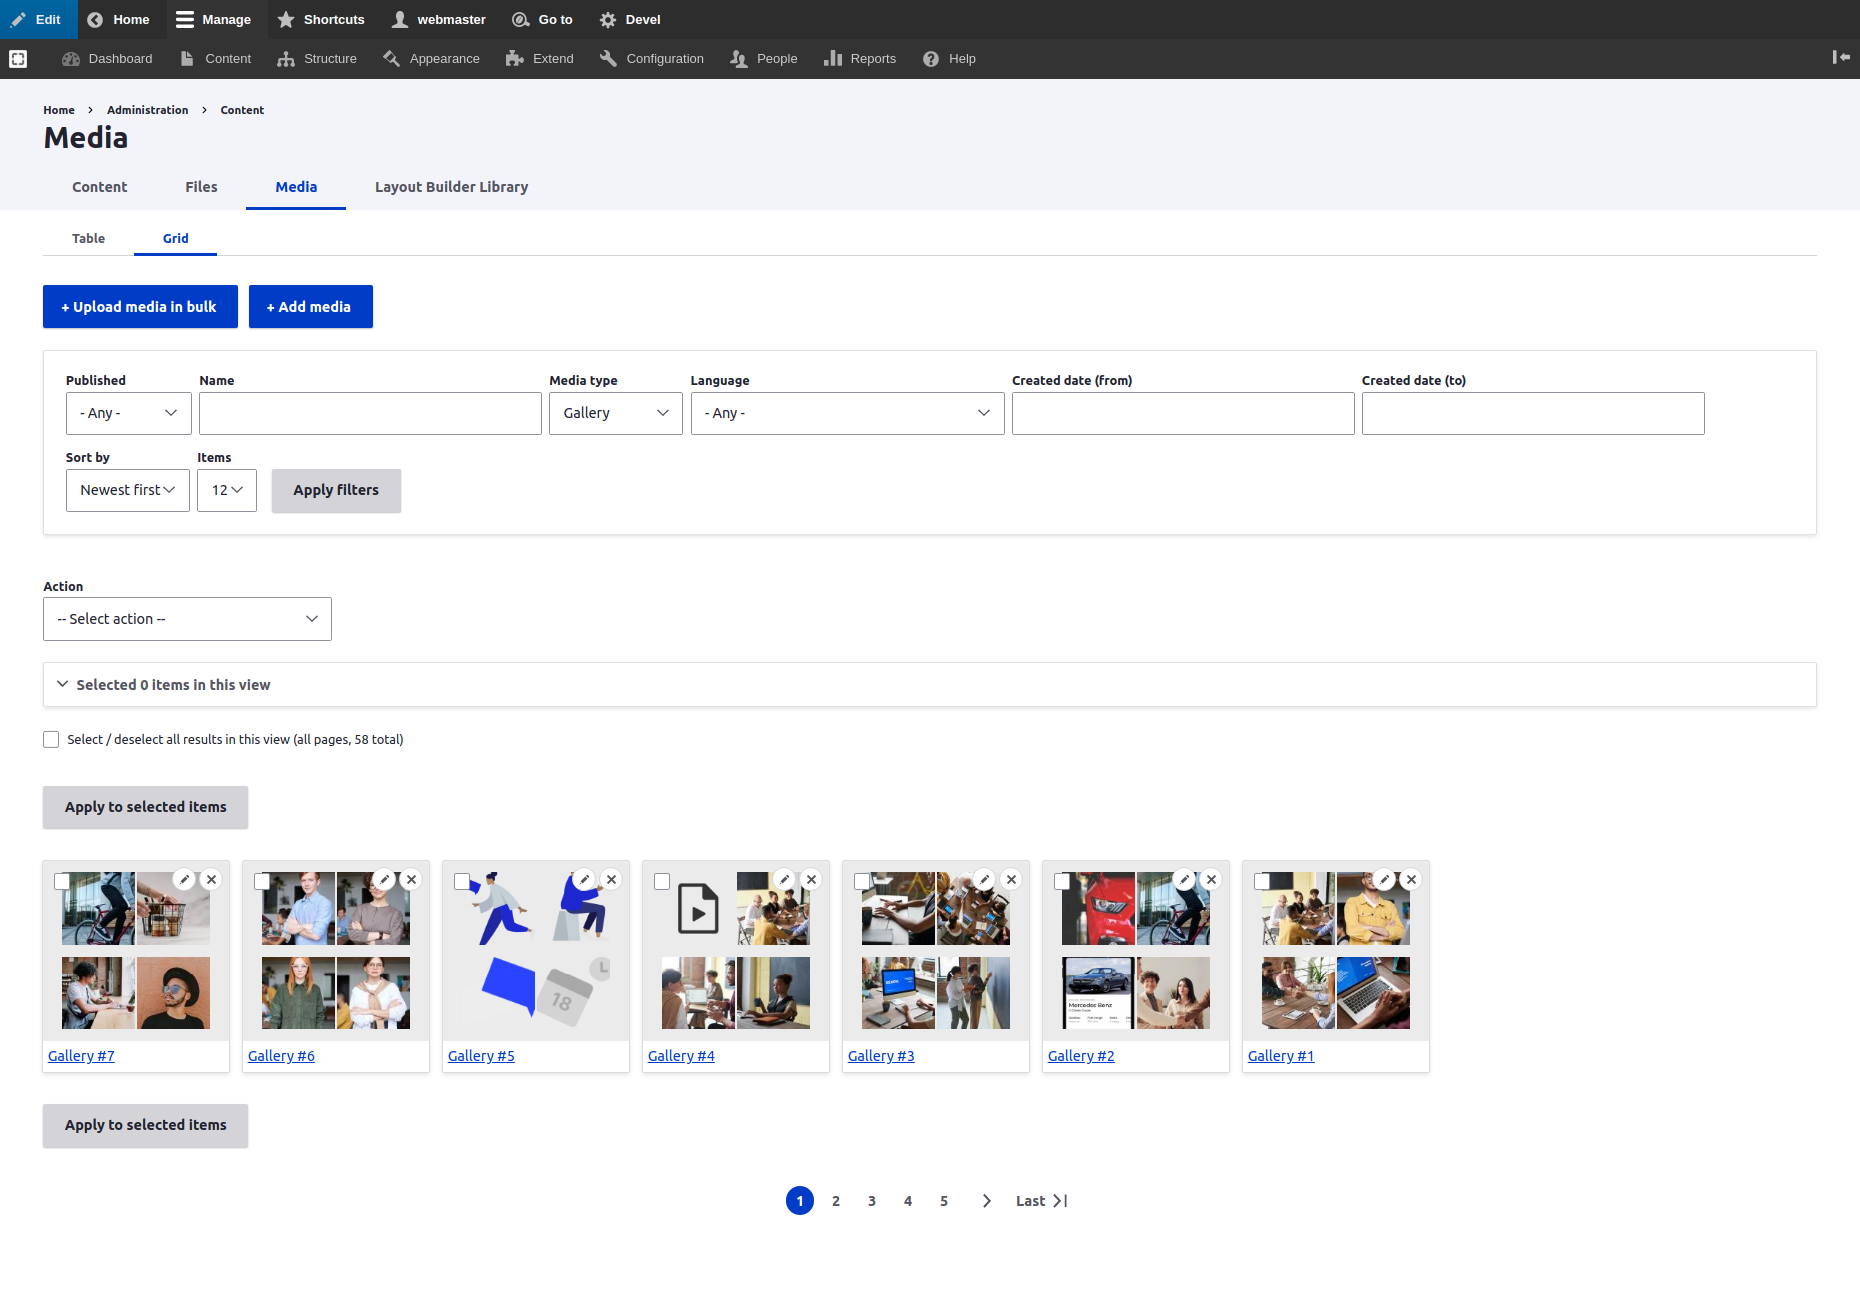The image size is (1860, 1302).
Task: Tick the checkbox on Gallery #7 card
Action: [x=62, y=881]
